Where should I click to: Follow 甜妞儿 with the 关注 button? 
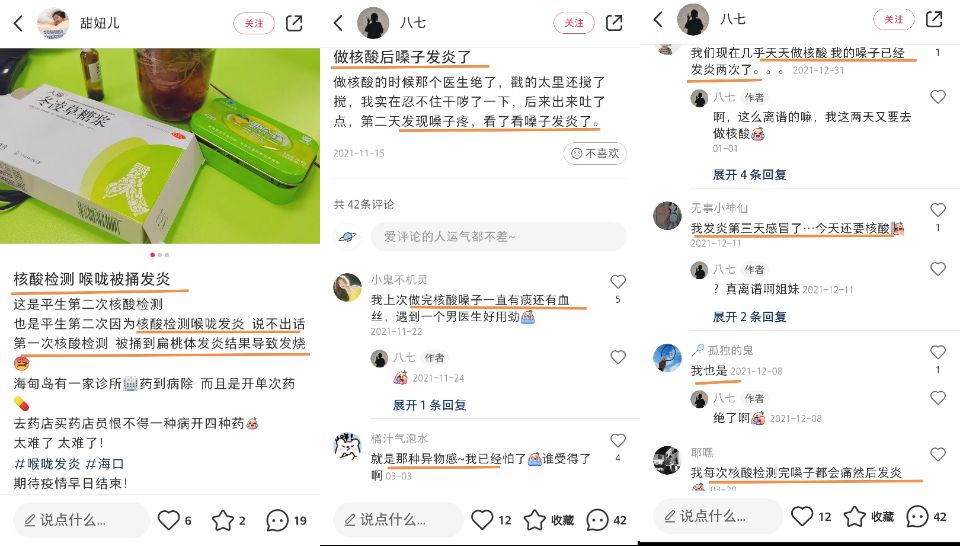click(x=254, y=23)
